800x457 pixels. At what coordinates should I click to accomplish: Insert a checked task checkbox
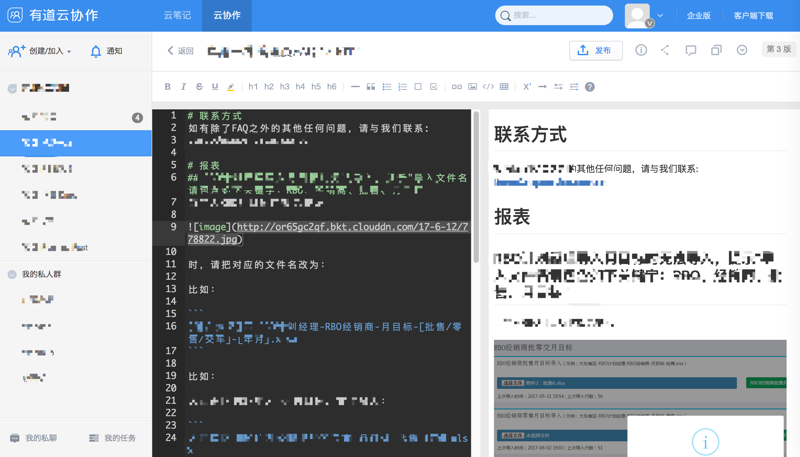[x=434, y=87]
